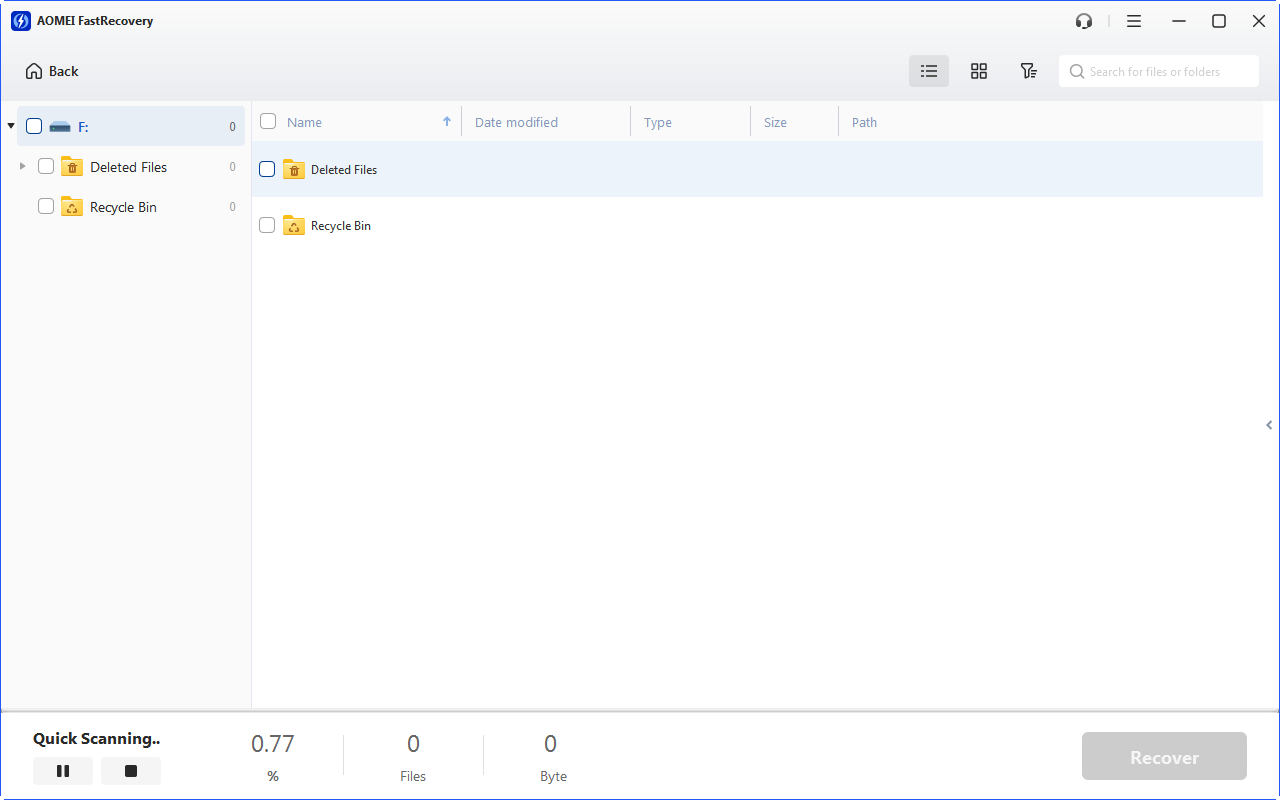
Task: Click the Name column sort arrow
Action: pyautogui.click(x=447, y=121)
